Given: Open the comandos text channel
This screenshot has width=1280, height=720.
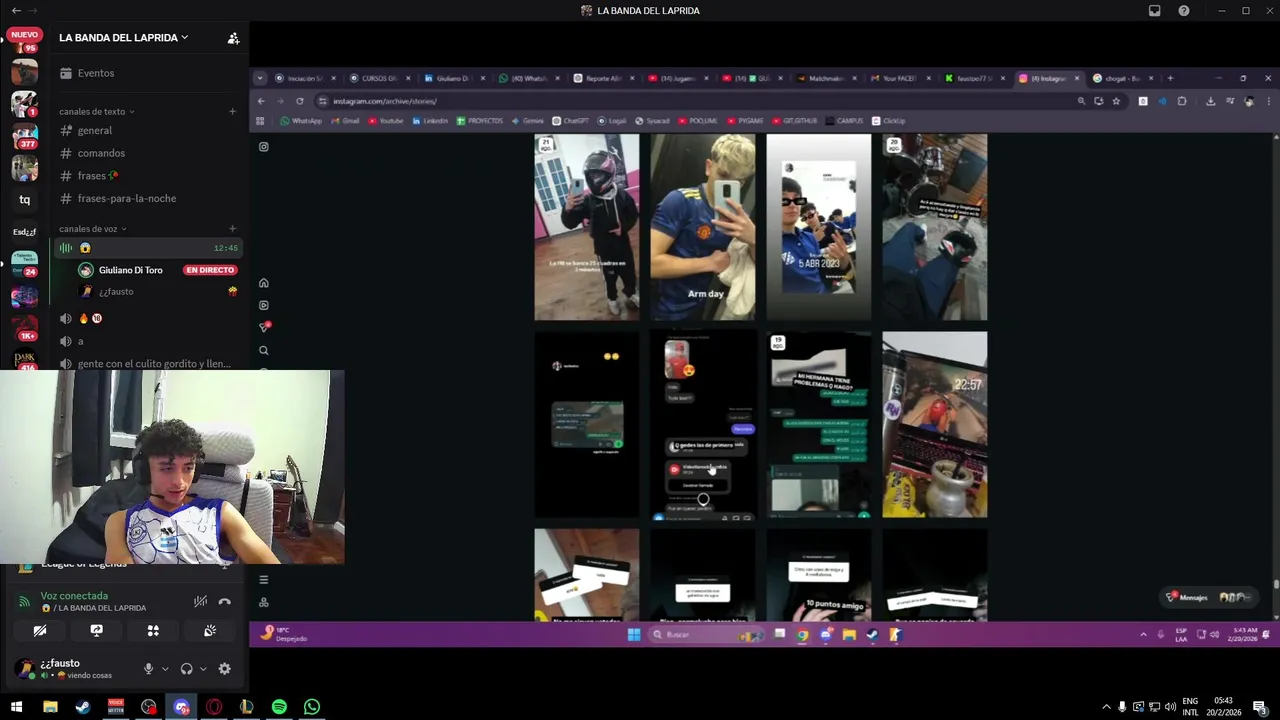Looking at the screenshot, I should click(x=148, y=153).
